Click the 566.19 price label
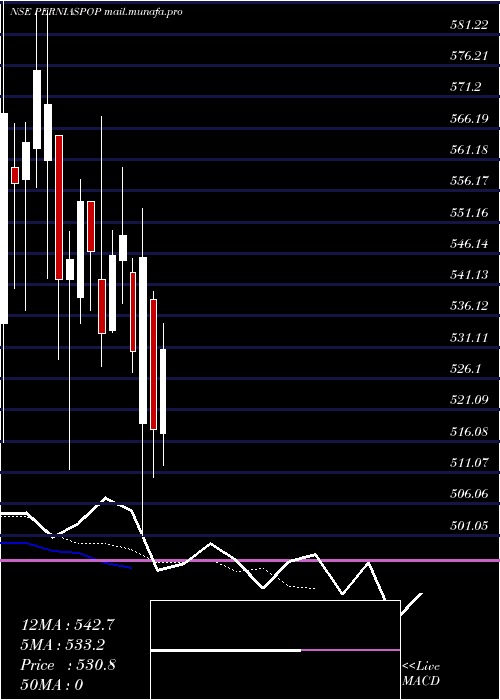Image resolution: width=500 pixels, height=700 pixels. click(x=469, y=118)
